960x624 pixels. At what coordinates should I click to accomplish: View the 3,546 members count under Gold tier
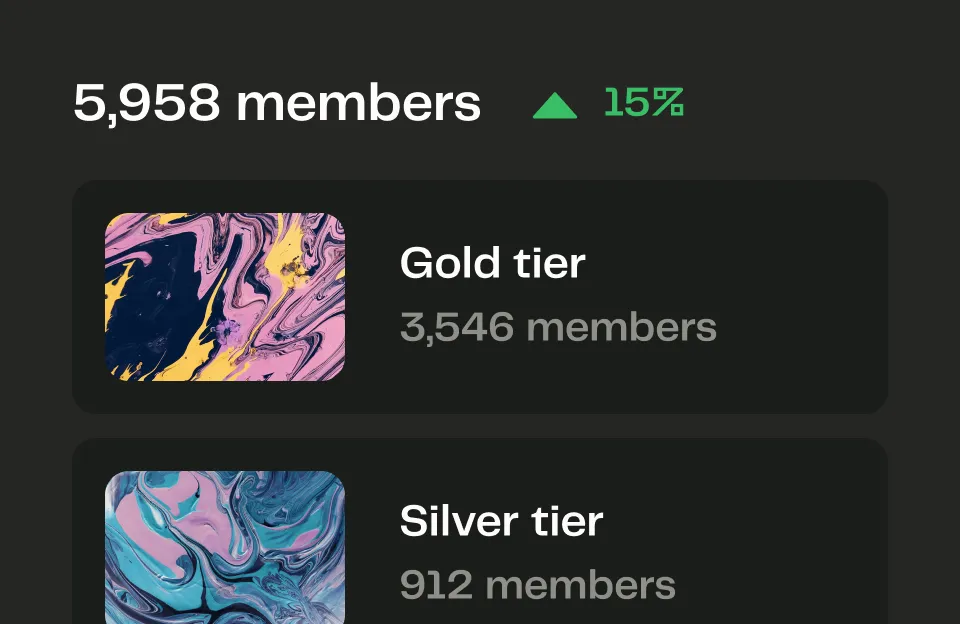(558, 327)
